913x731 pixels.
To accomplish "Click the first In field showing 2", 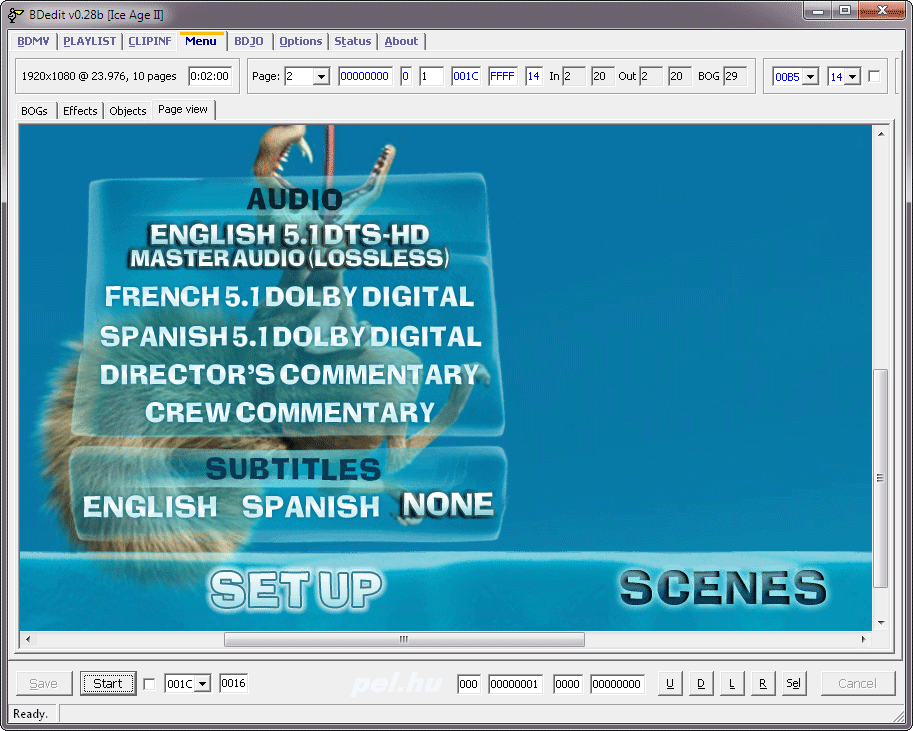I will click(x=574, y=76).
